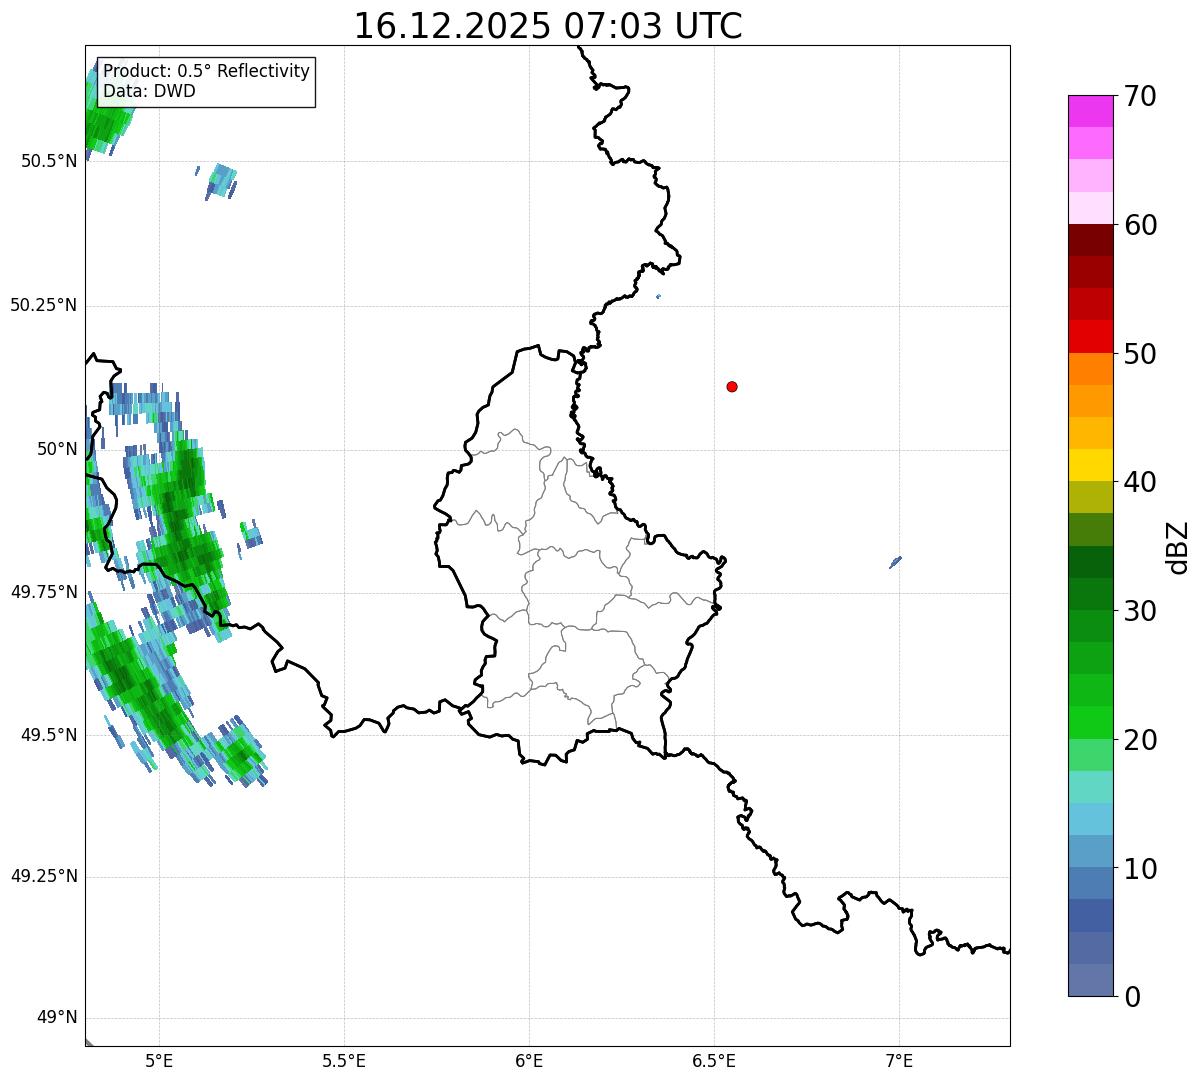1202x1081 pixels.
Task: Click the 'Data: DWD' label
Action: 150,91
